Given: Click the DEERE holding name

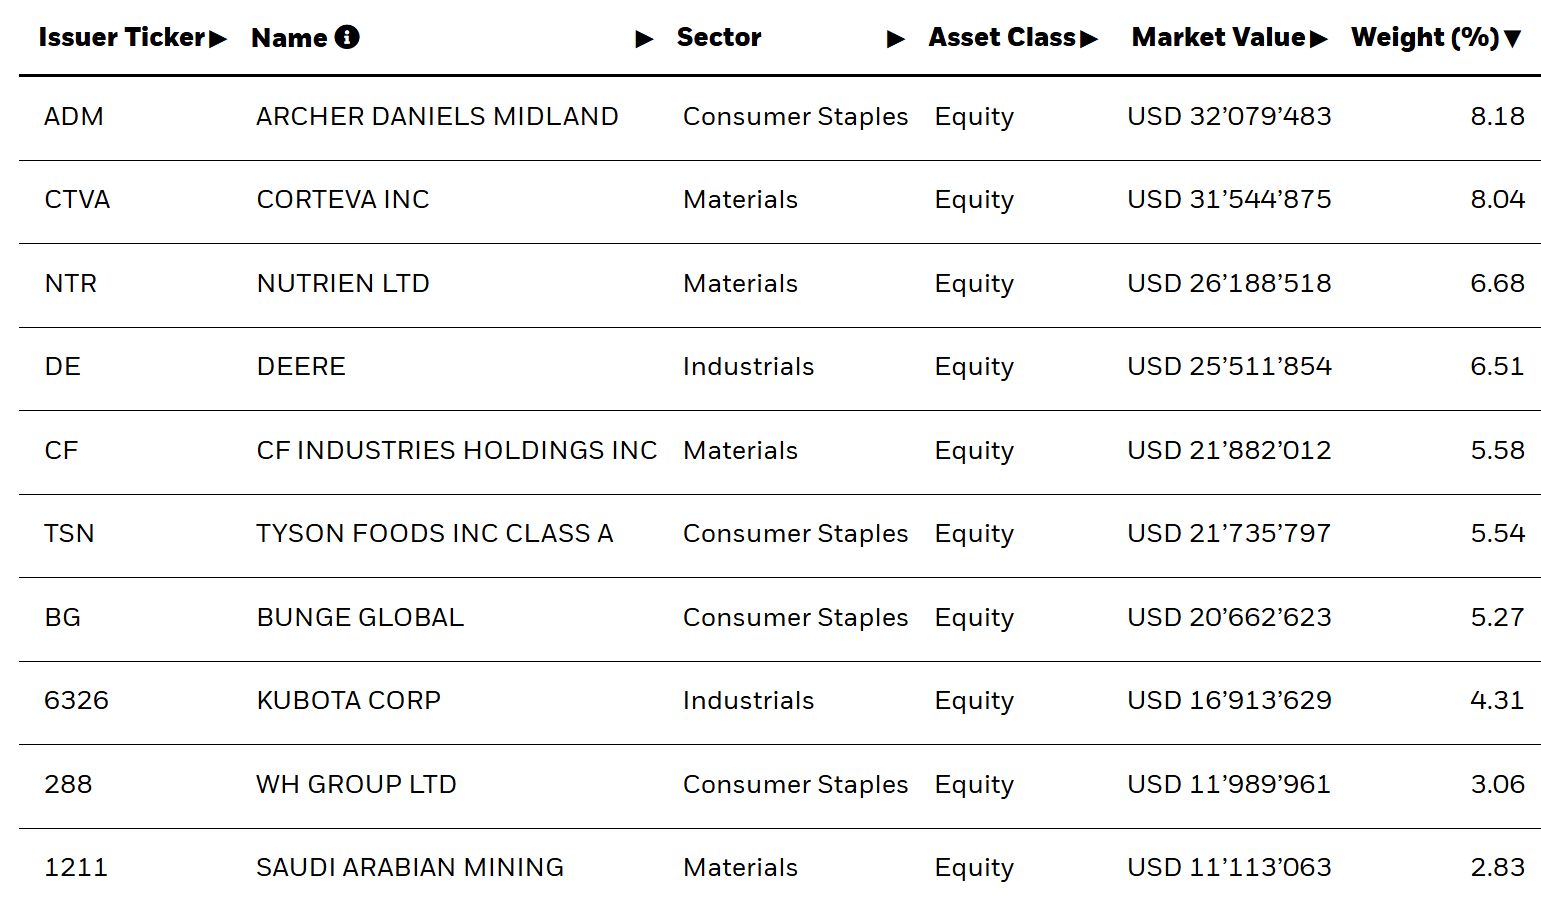Looking at the screenshot, I should click(x=301, y=367).
